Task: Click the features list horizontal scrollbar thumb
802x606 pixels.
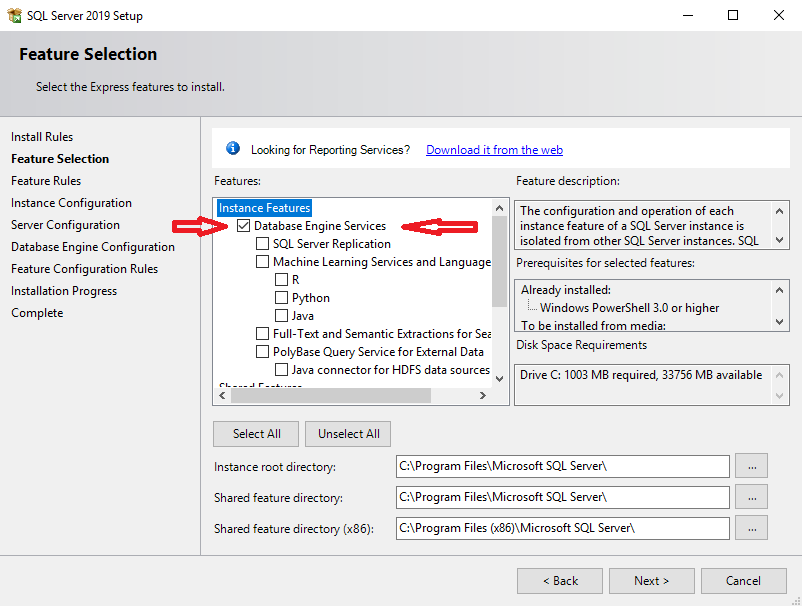Action: click(x=331, y=395)
